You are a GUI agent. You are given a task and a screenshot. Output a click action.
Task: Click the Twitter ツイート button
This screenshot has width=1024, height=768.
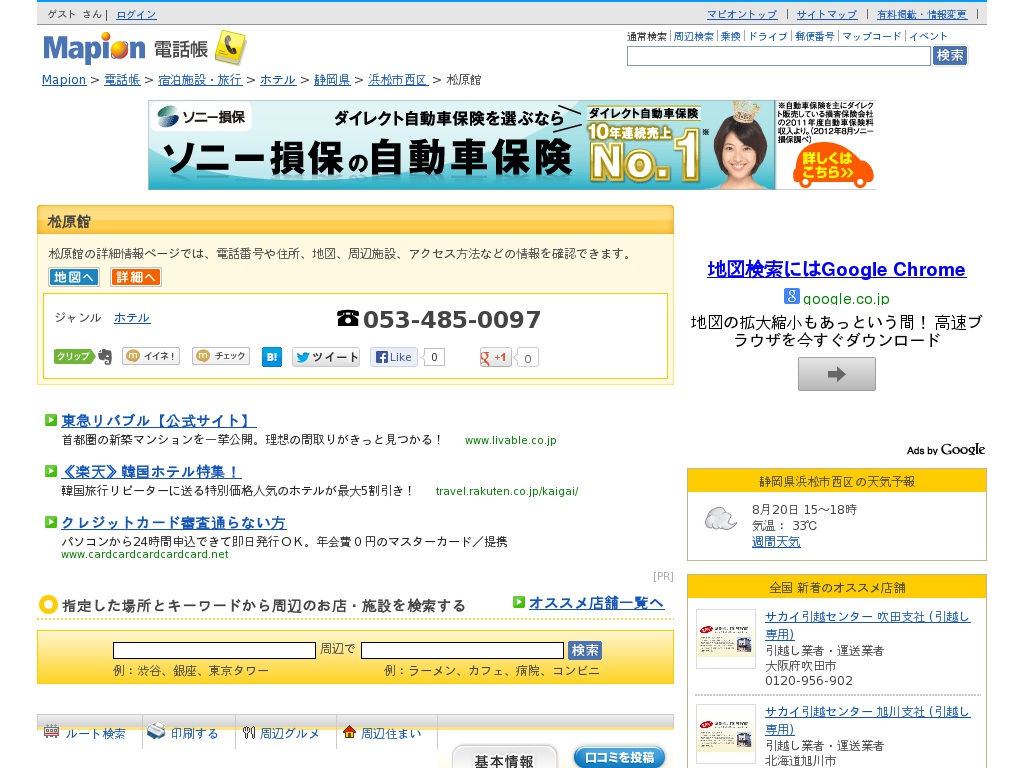point(326,357)
